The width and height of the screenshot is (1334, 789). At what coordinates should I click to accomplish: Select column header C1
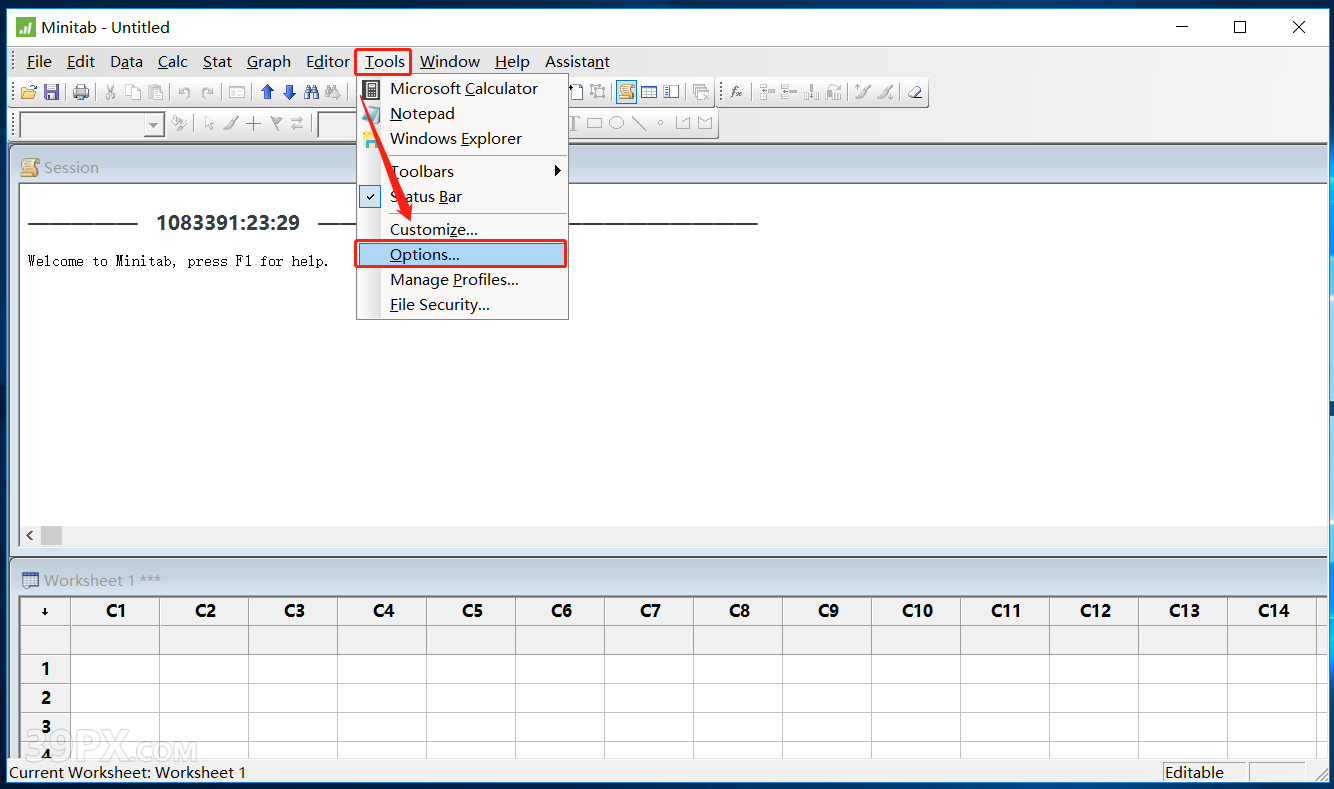click(x=115, y=611)
